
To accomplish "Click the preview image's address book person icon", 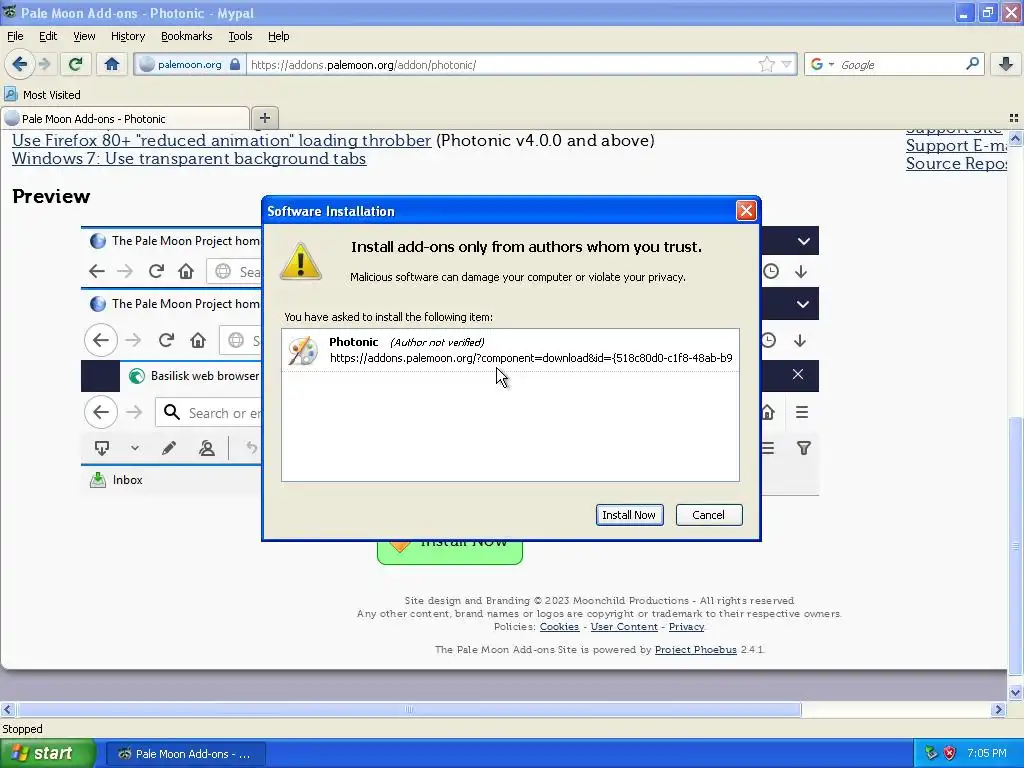I will coord(207,448).
